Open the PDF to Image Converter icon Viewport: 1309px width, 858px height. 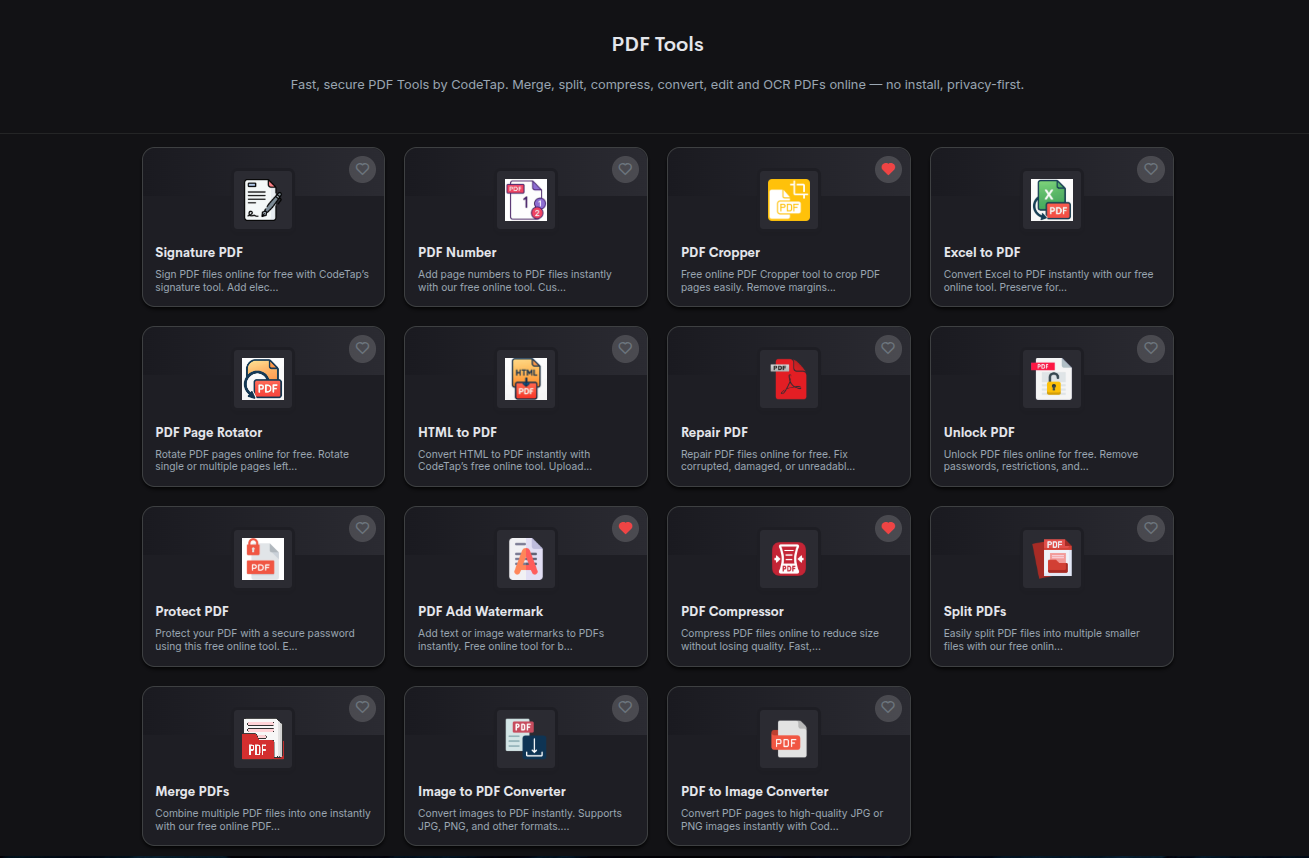pos(789,738)
